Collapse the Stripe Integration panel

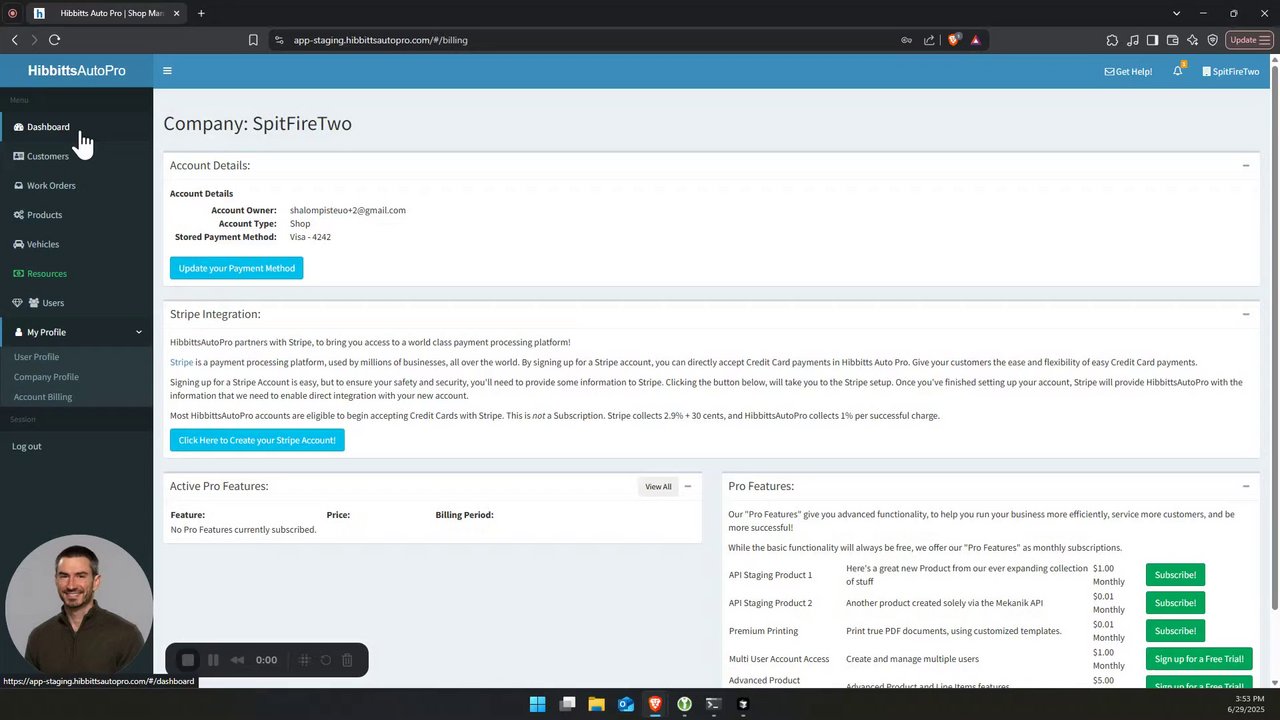[1246, 314]
